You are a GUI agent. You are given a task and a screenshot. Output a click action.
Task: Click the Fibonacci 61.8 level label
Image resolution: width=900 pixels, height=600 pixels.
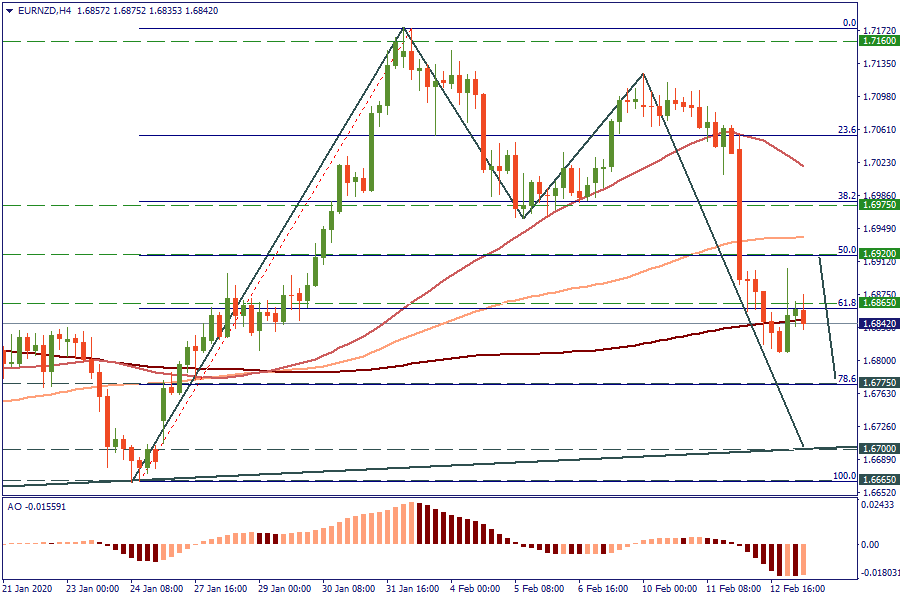845,302
